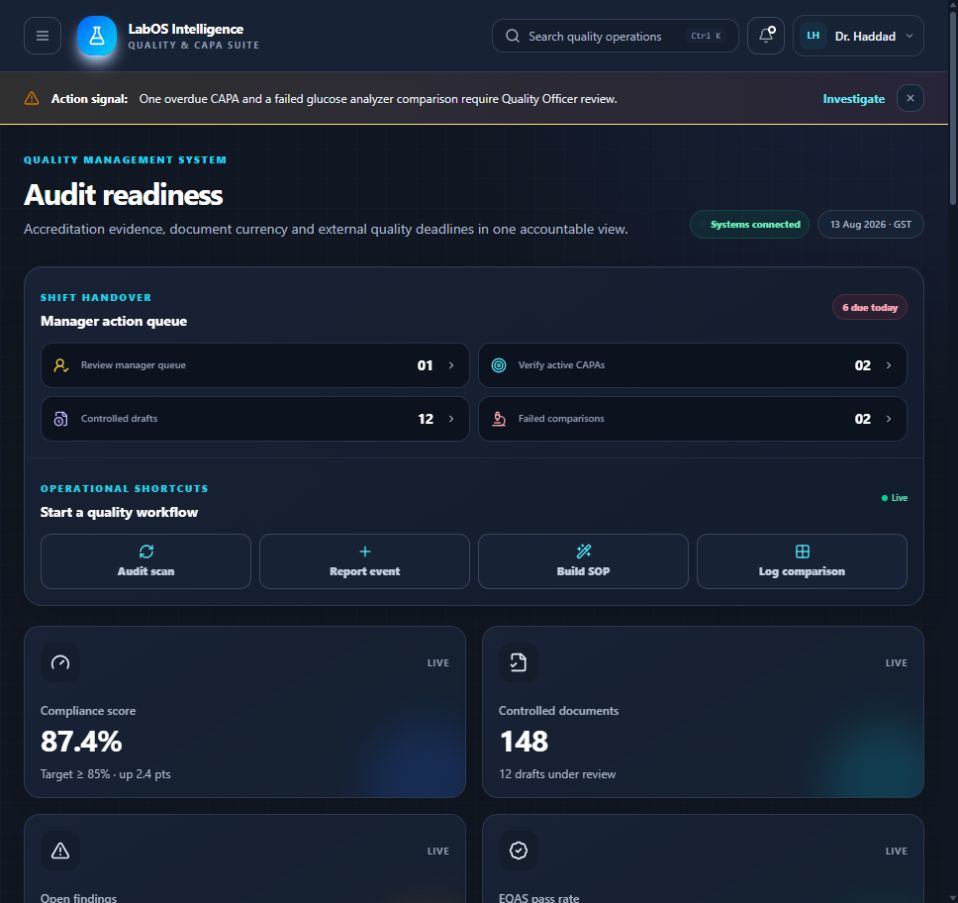Dismiss the action signal banner
Screen dimensions: 958x903
(x=910, y=98)
